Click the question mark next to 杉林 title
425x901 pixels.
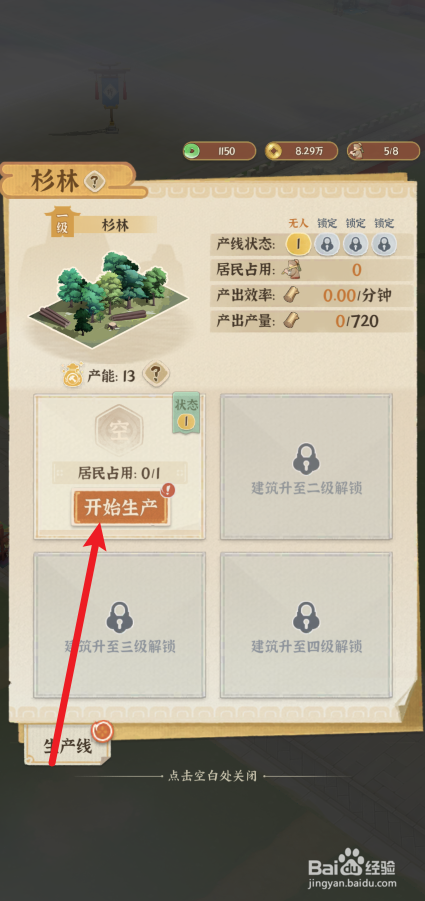pos(95,182)
